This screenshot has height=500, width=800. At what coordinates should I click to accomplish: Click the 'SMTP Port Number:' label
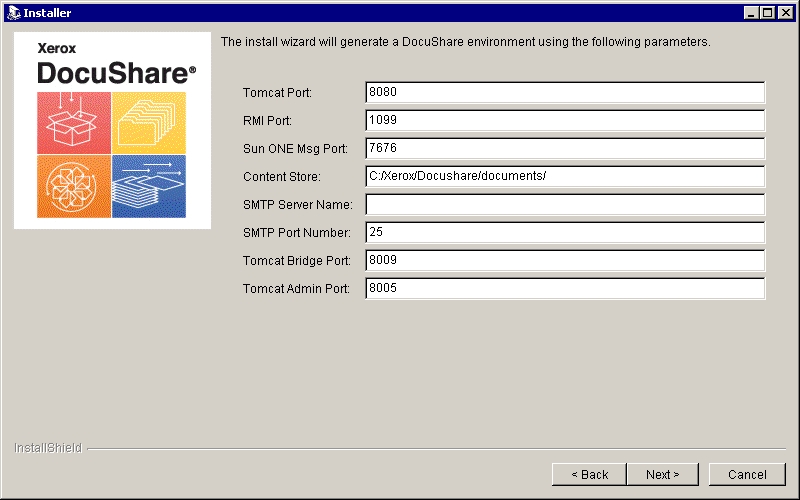click(297, 233)
